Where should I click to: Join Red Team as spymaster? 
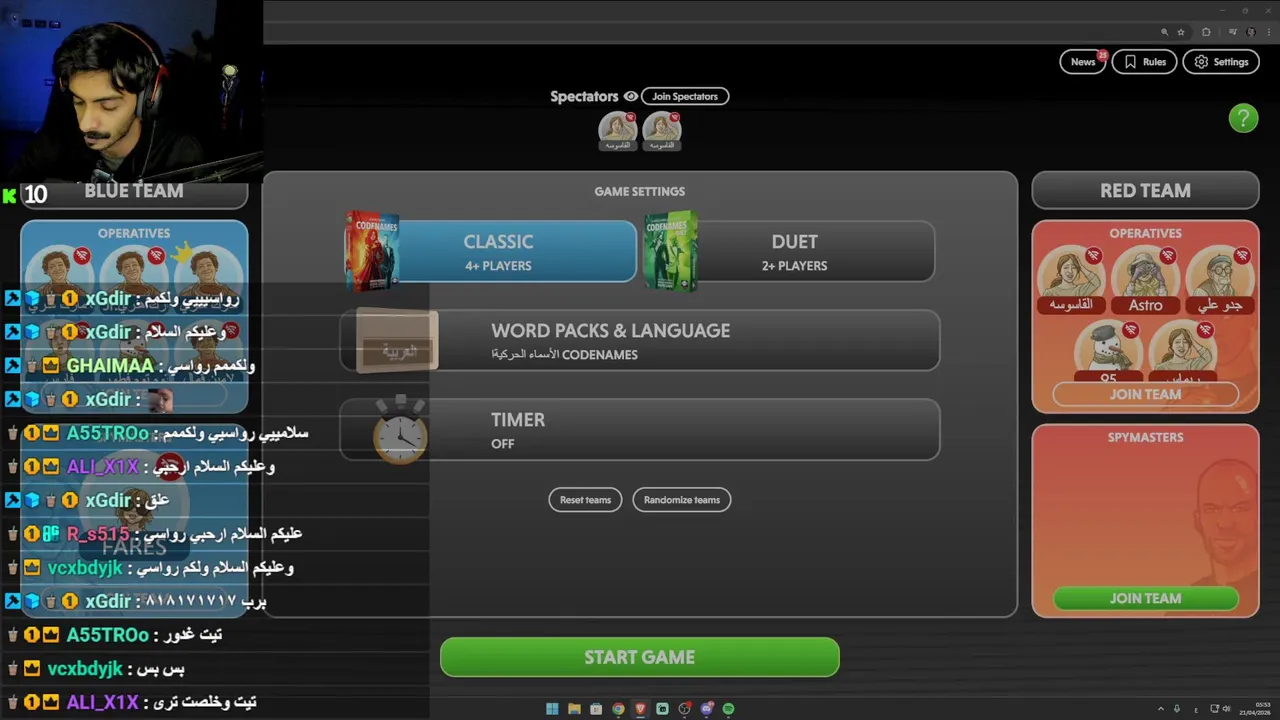pos(1145,598)
